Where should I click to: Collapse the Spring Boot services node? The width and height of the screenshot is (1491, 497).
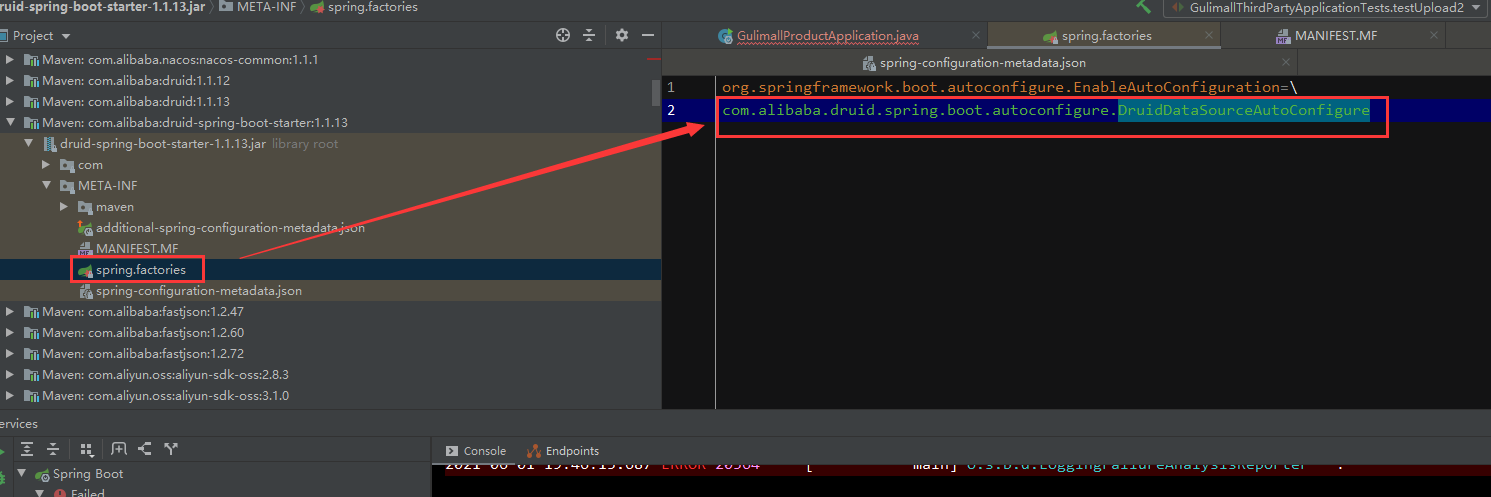(23, 474)
